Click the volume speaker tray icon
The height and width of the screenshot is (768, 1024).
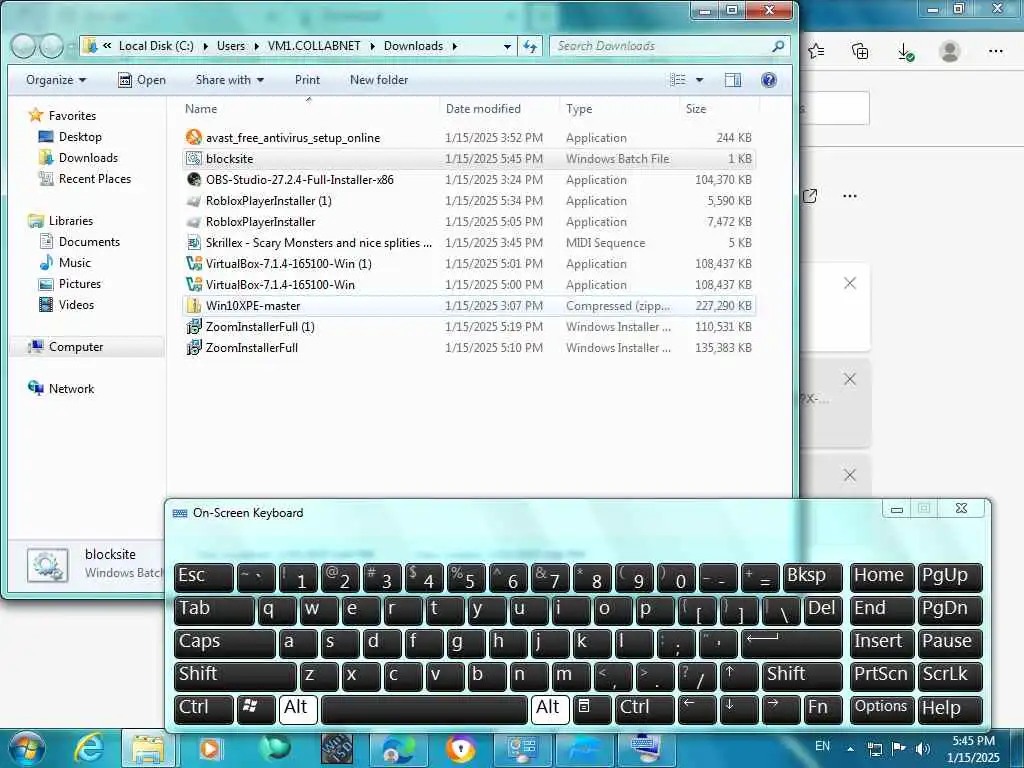click(922, 748)
